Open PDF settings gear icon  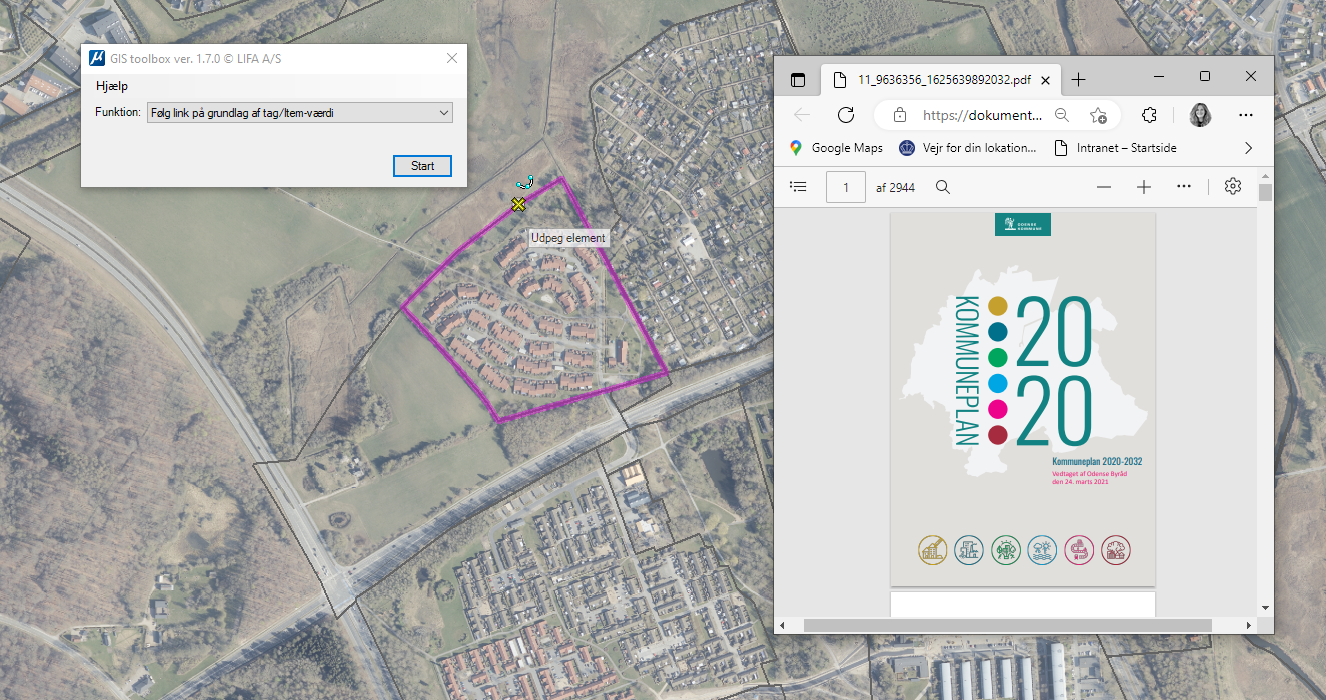[1233, 186]
